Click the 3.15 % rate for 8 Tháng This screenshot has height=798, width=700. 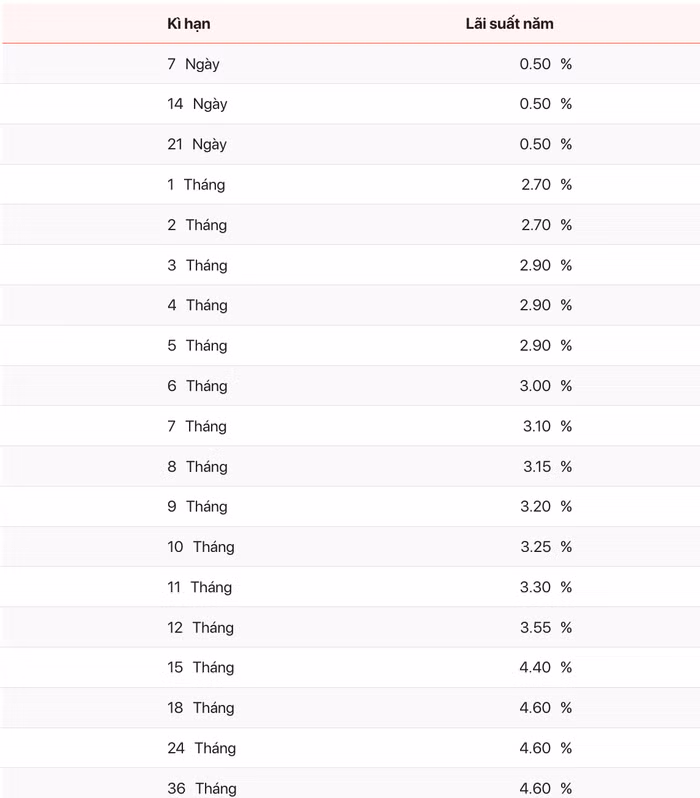[546, 467]
